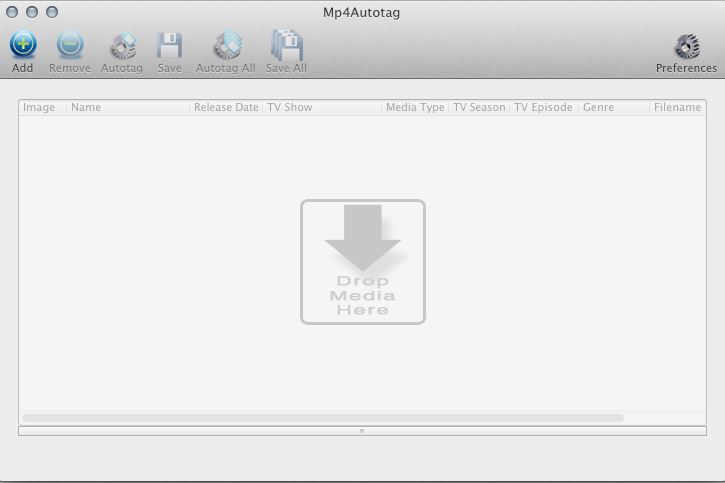Click the Media Type column header
The width and height of the screenshot is (725, 483).
click(415, 108)
